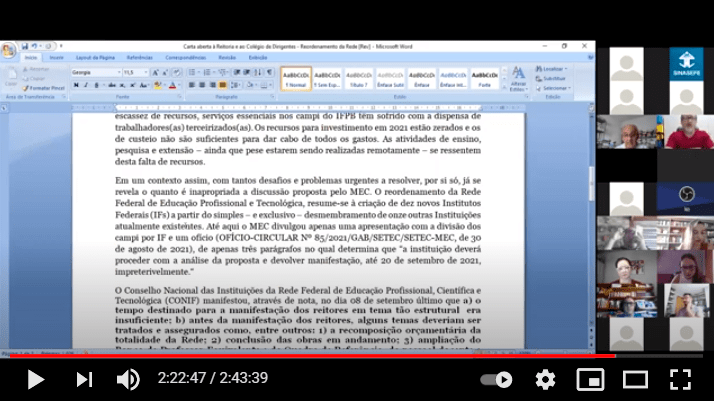Open the Referências ribbon tab

tap(139, 58)
